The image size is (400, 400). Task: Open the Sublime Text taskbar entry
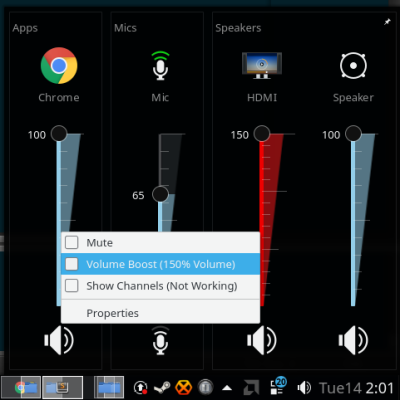62,387
